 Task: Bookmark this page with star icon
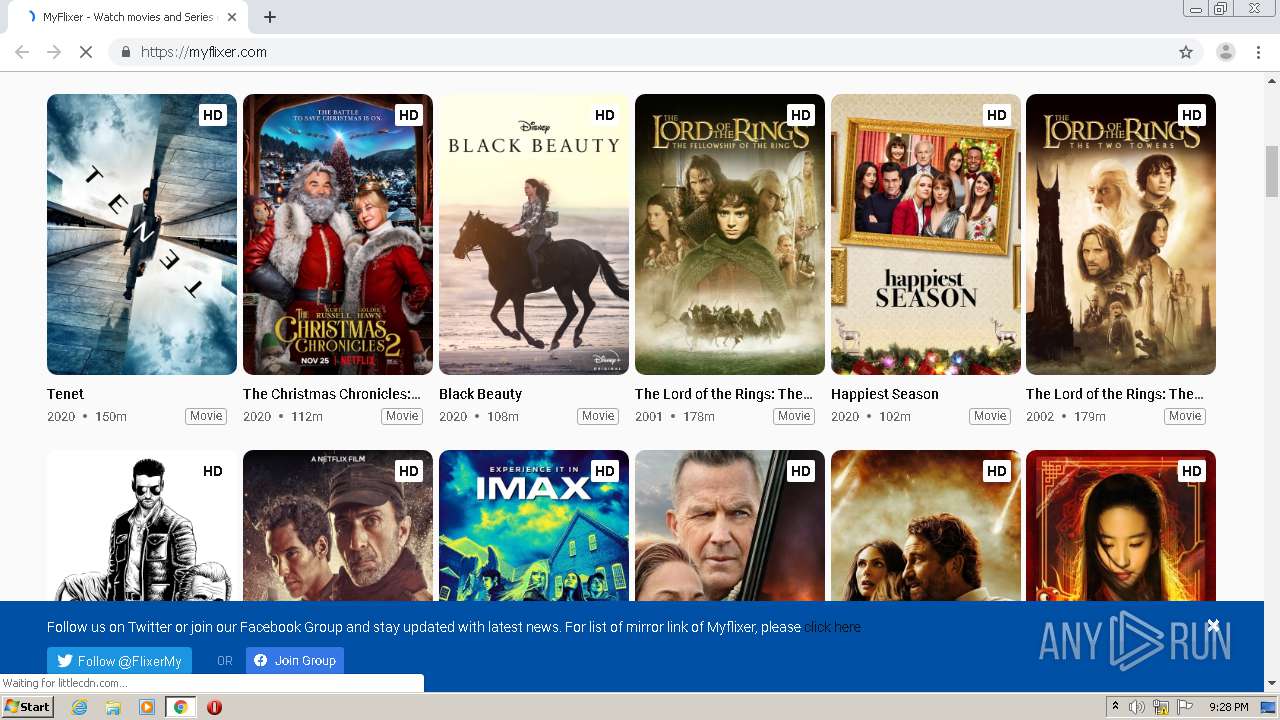pyautogui.click(x=1186, y=52)
